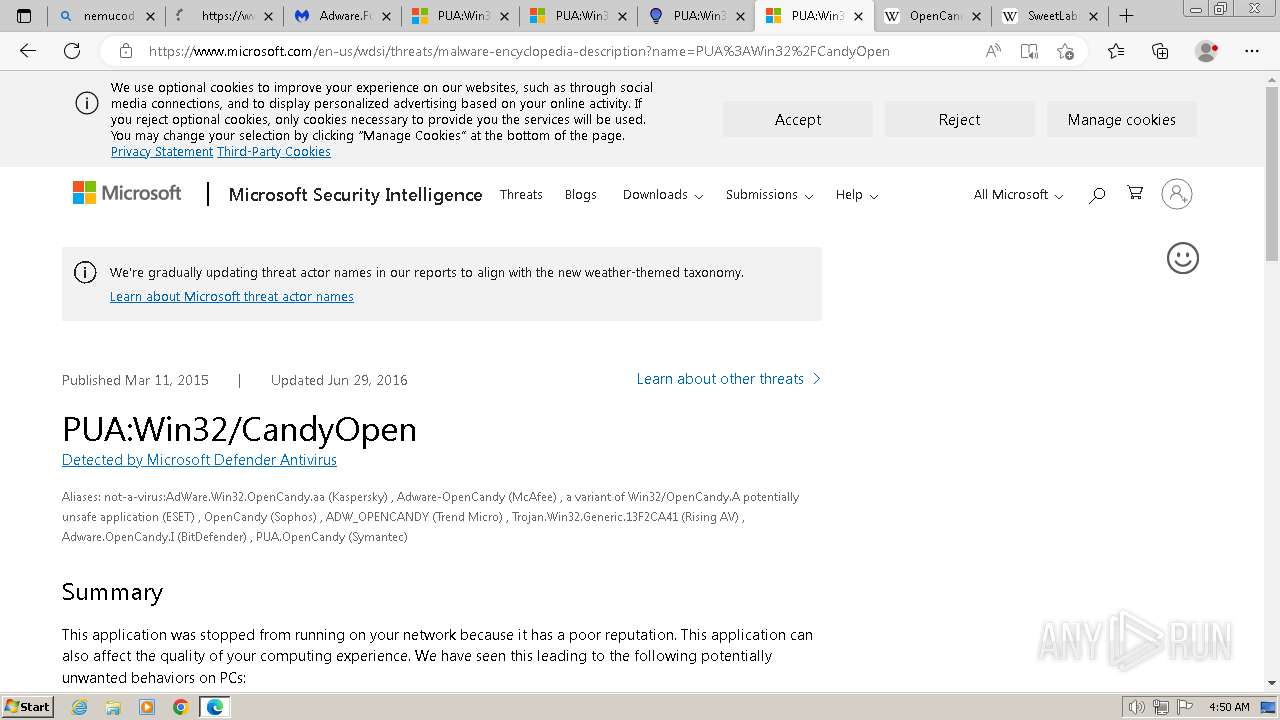Click the Action Center flag tray icon

pos(1186,707)
